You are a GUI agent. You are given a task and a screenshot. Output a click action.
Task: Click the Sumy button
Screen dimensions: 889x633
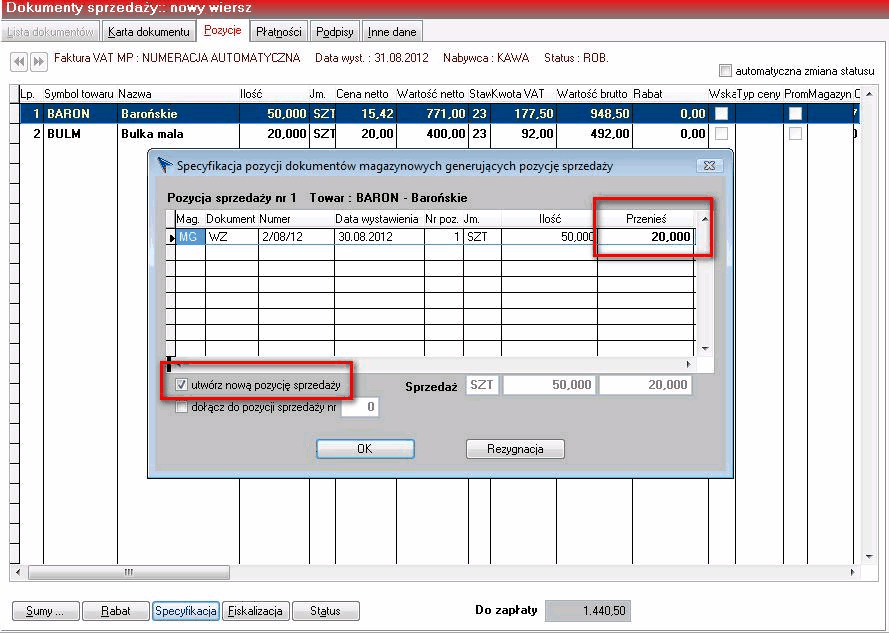click(45, 611)
